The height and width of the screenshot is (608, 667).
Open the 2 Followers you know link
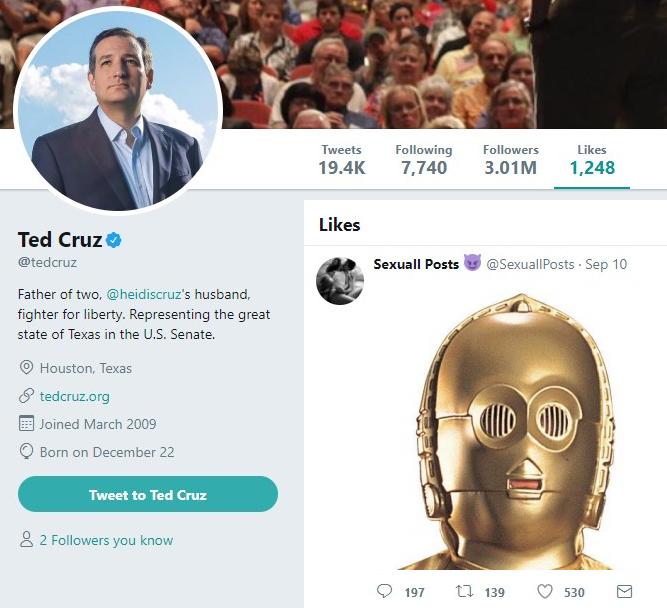click(106, 540)
